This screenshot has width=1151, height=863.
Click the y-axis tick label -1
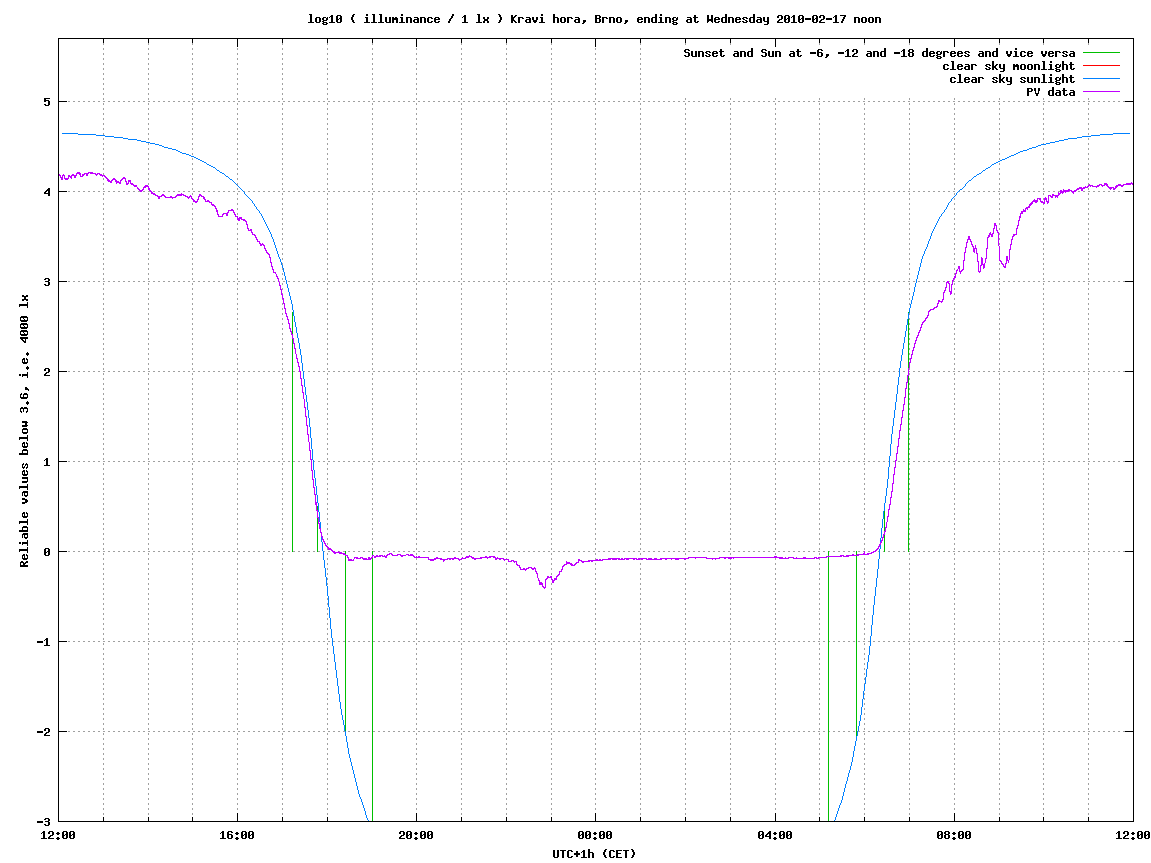44,642
